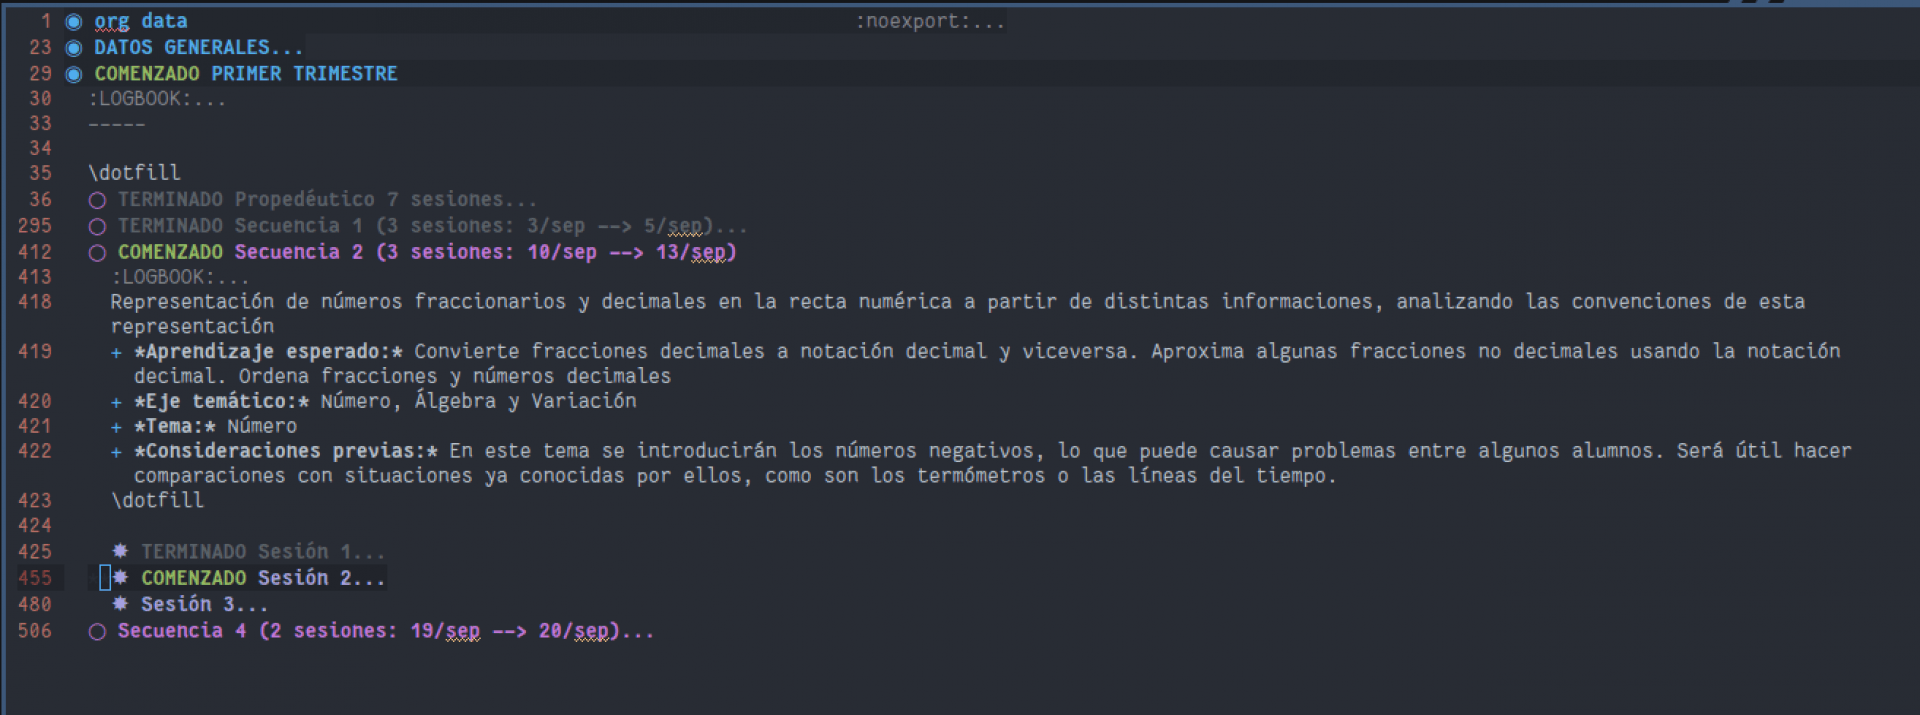Click bullet icon next to 'COMENZADO PRIMER TRIMESTRE'
Screen dimensions: 1920x715
tap(74, 74)
